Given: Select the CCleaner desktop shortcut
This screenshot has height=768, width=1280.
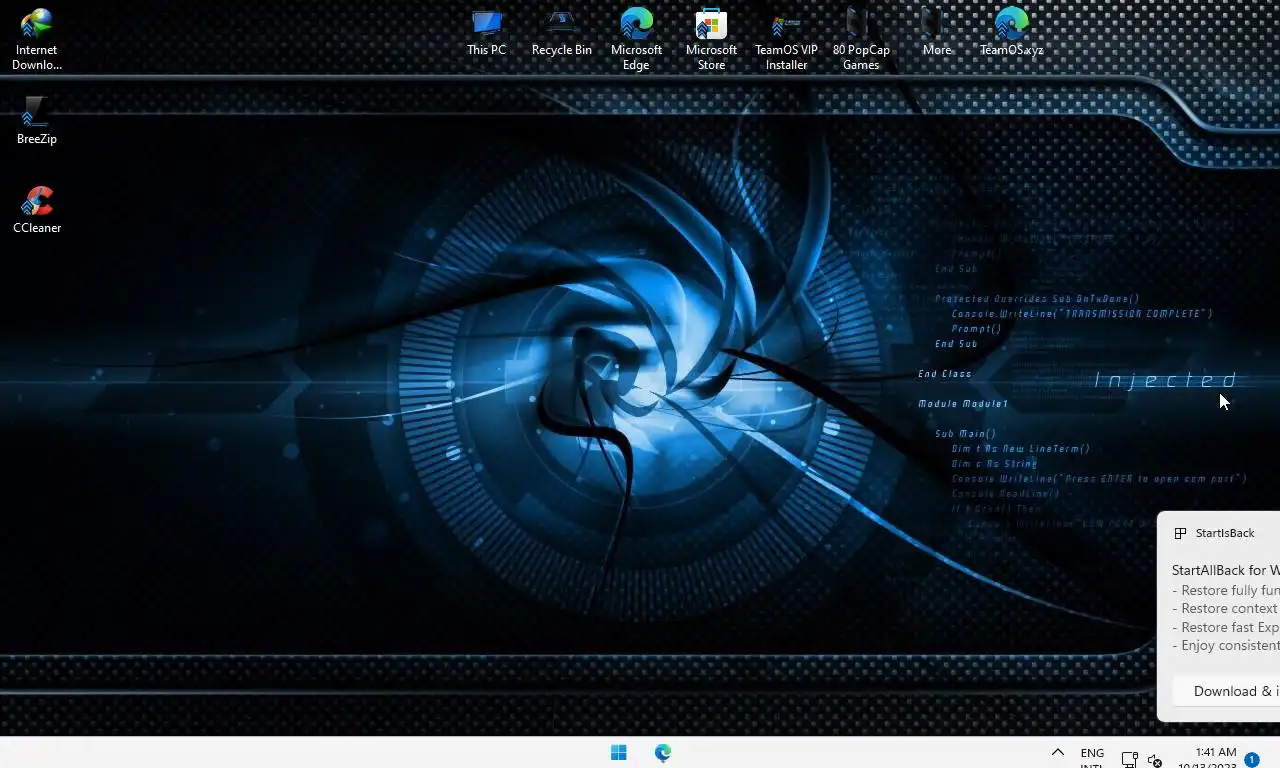Looking at the screenshot, I should (37, 209).
